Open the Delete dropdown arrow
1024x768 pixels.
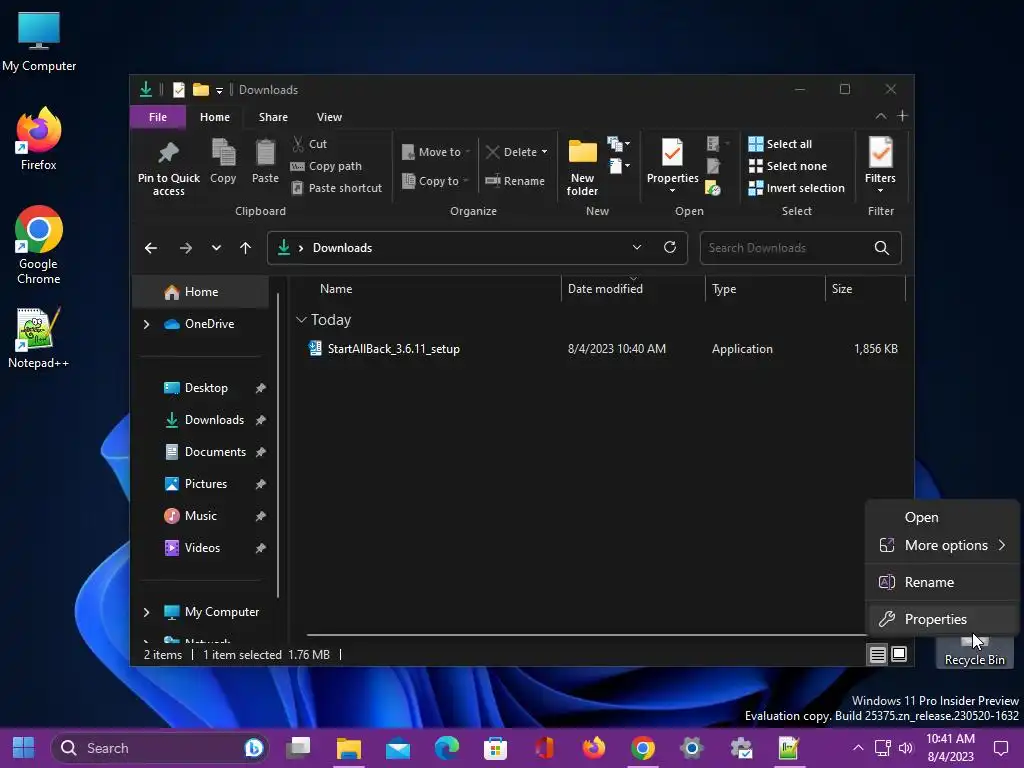pyautogui.click(x=544, y=152)
